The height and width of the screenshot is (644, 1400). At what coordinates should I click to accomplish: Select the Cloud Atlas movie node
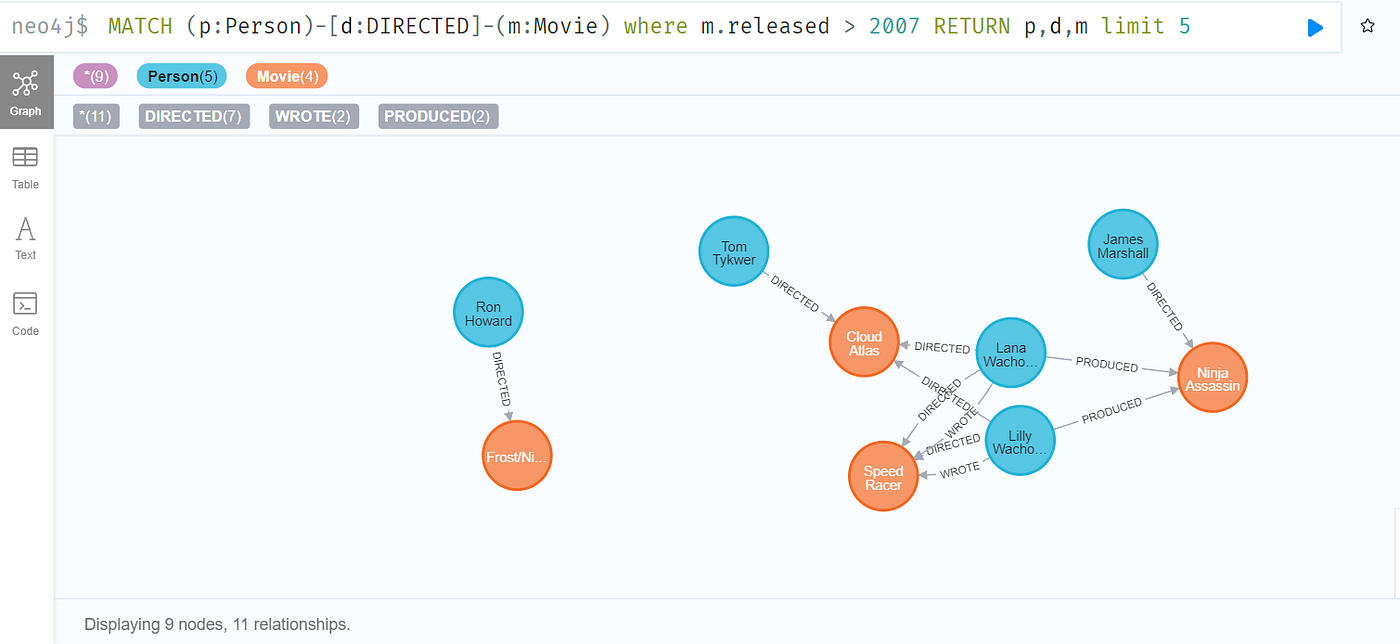863,341
